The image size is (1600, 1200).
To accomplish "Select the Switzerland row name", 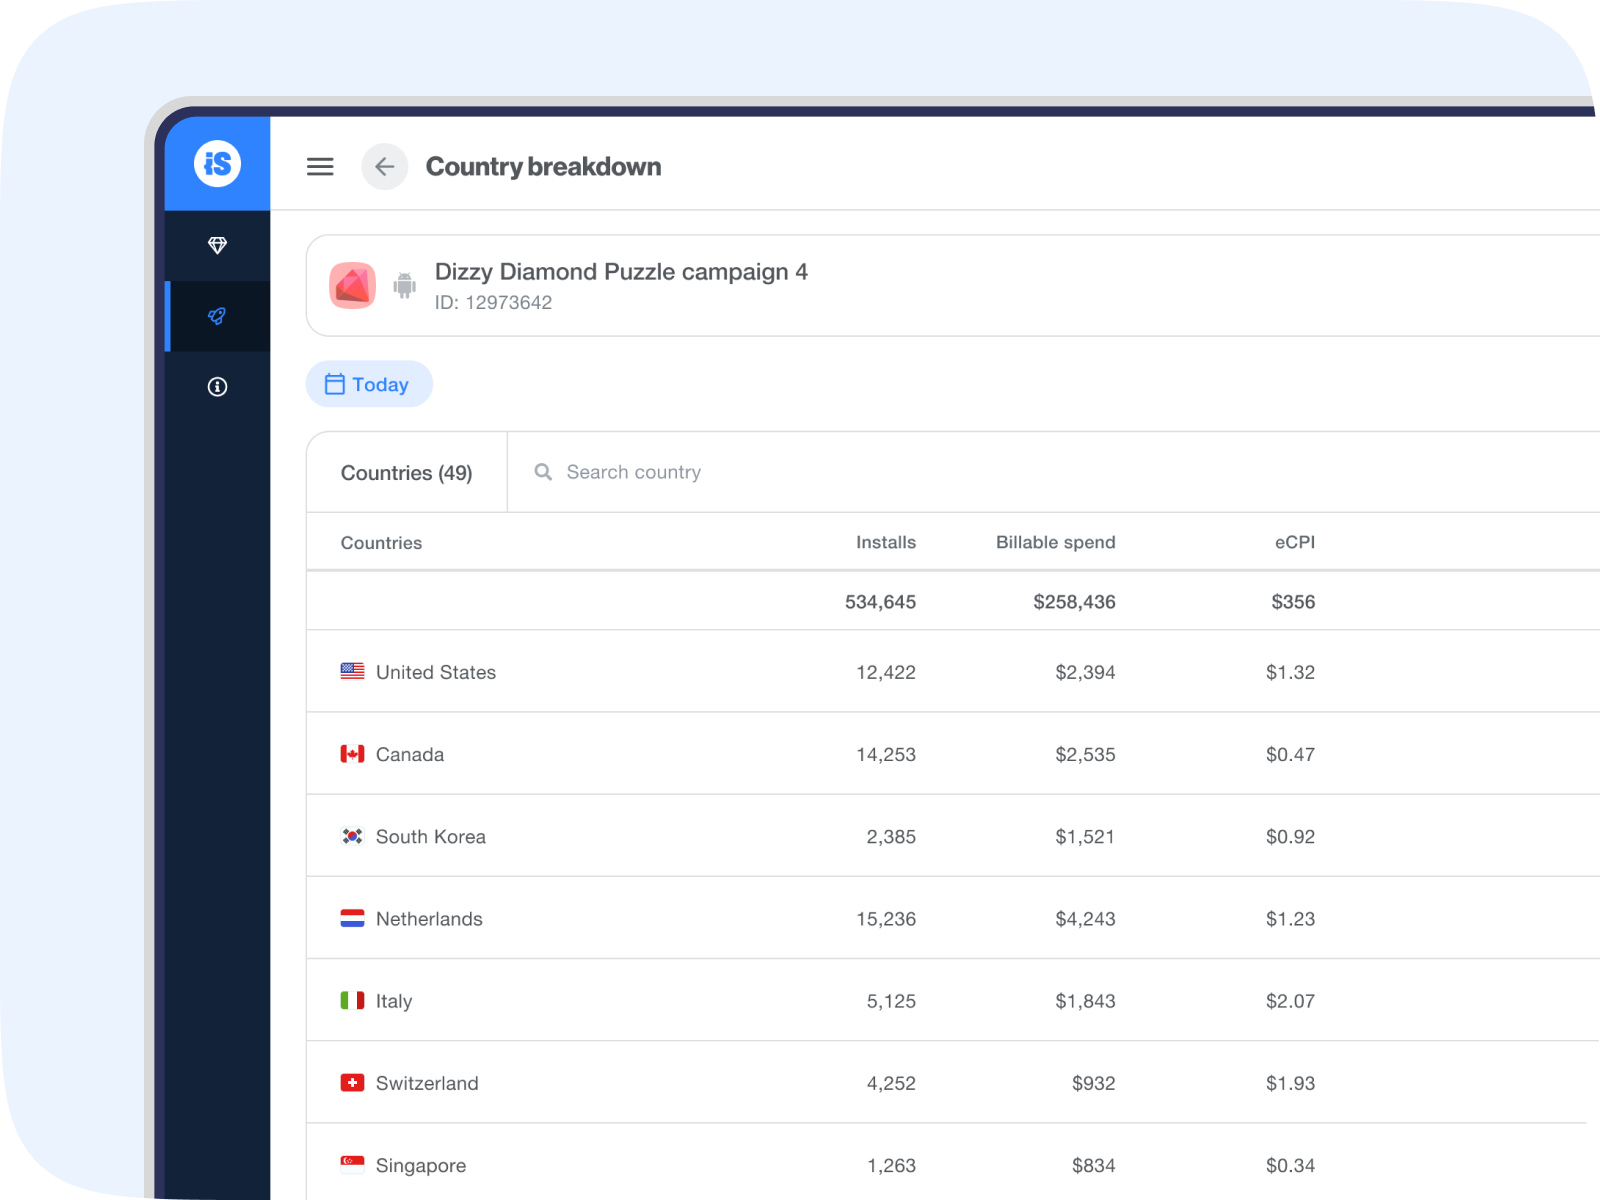I will click(427, 1083).
